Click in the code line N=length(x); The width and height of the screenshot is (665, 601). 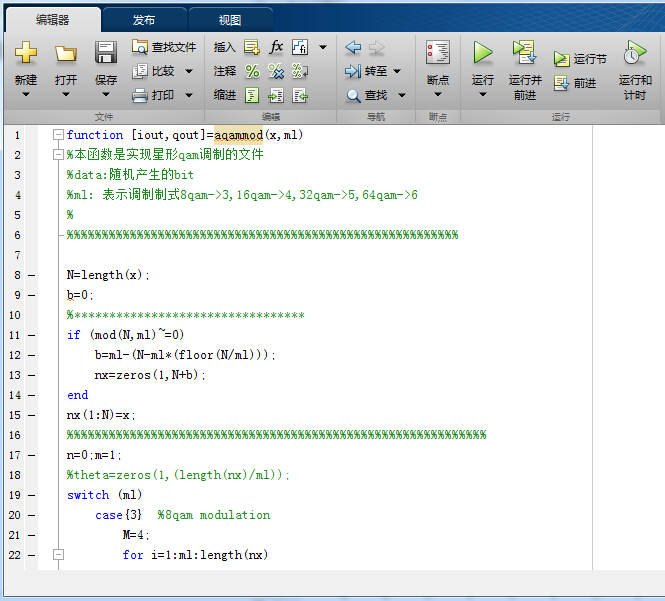point(108,275)
